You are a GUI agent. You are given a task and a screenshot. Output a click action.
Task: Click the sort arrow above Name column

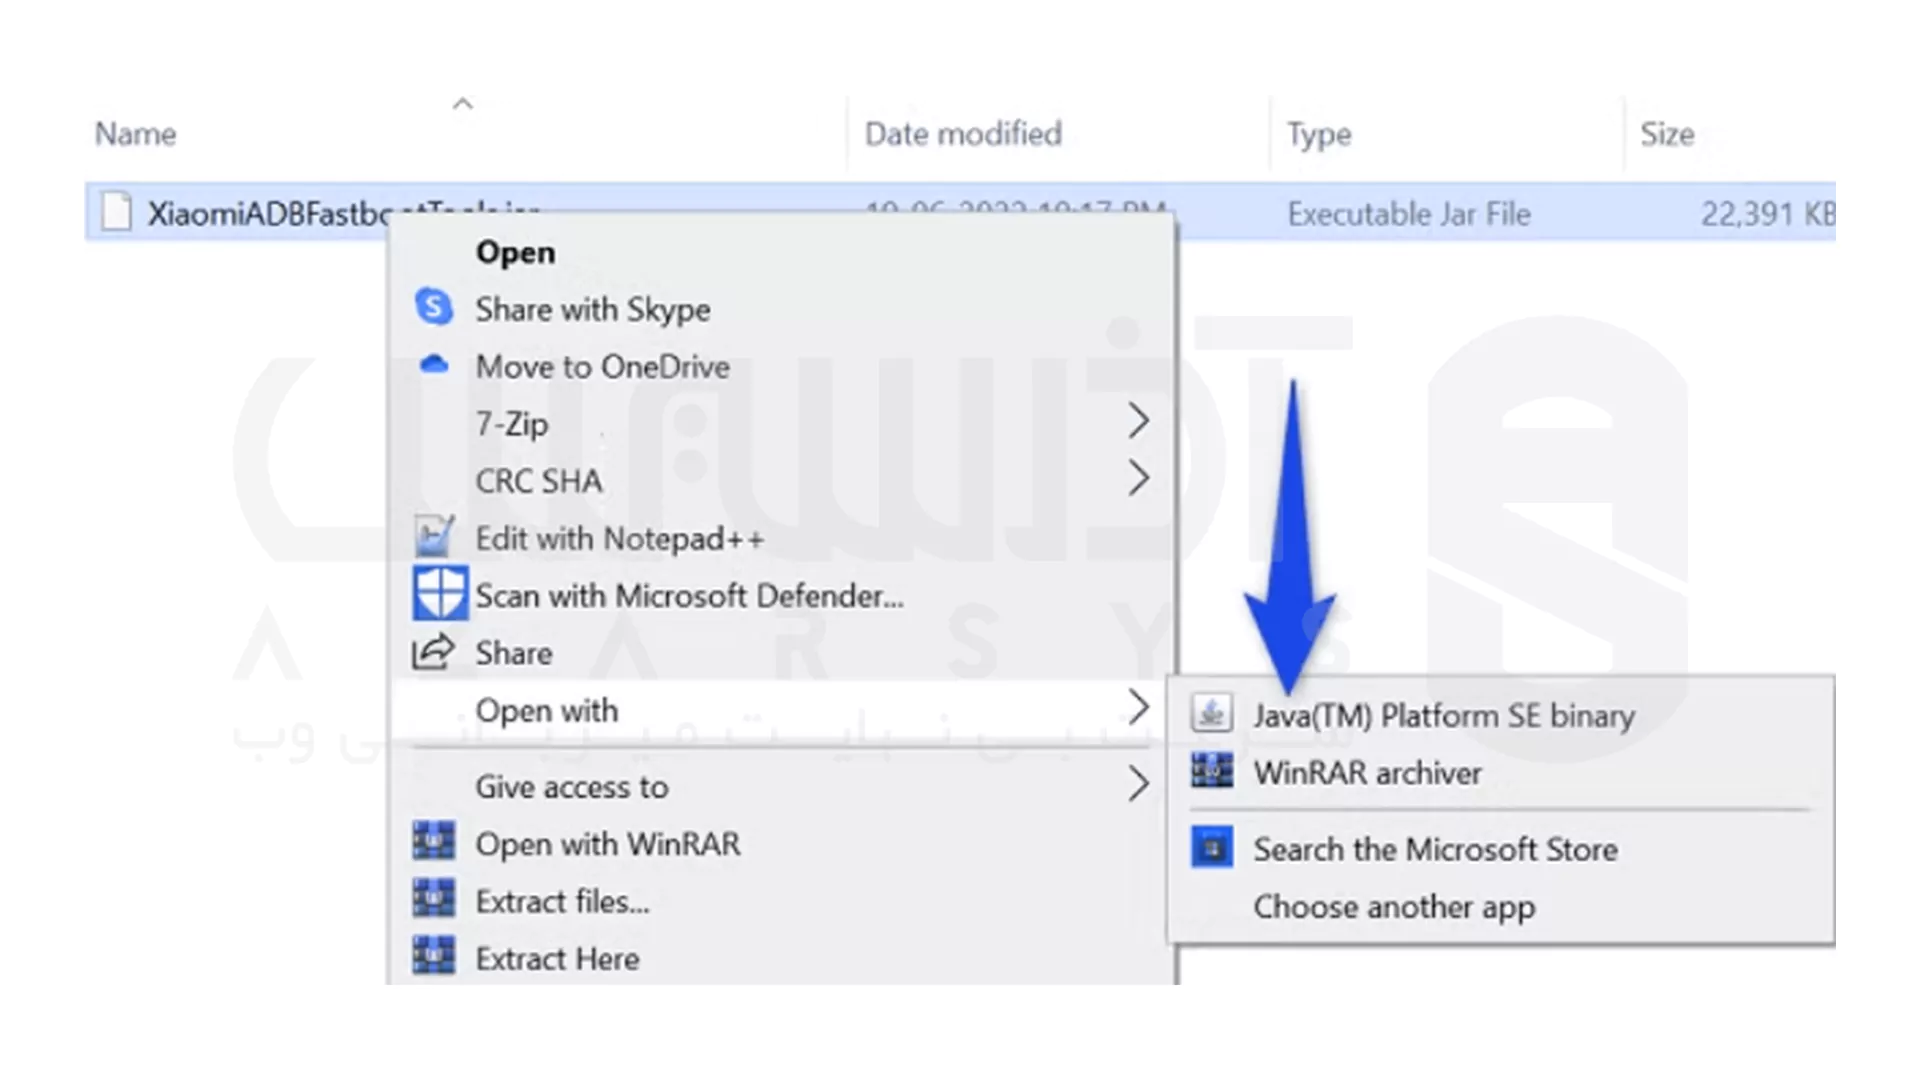(x=462, y=103)
